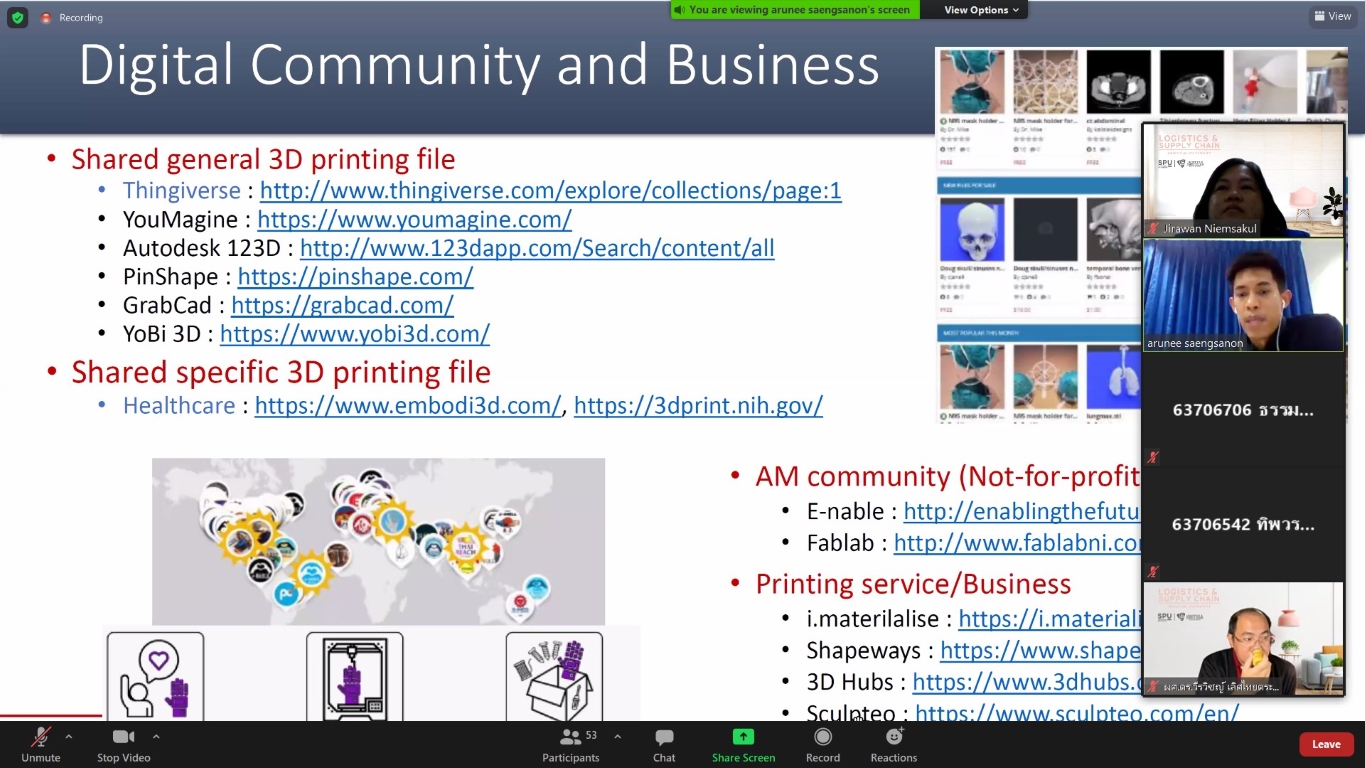
Task: Select arunee saengsanon's video tile
Action: (1243, 295)
